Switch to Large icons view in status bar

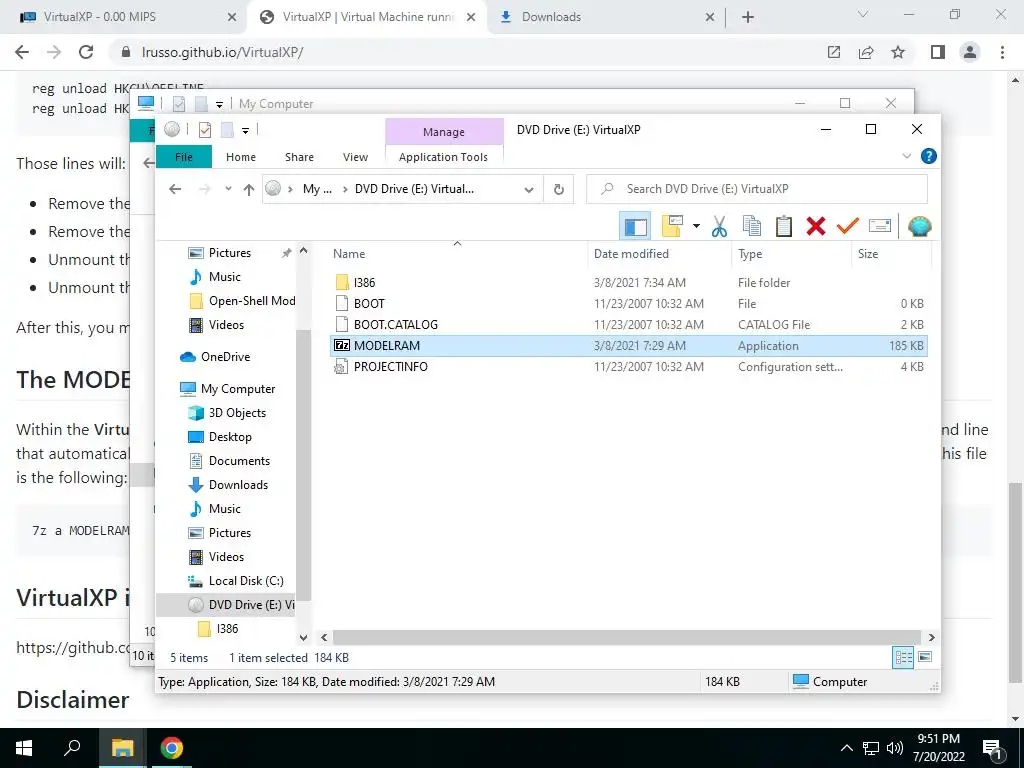tap(925, 658)
